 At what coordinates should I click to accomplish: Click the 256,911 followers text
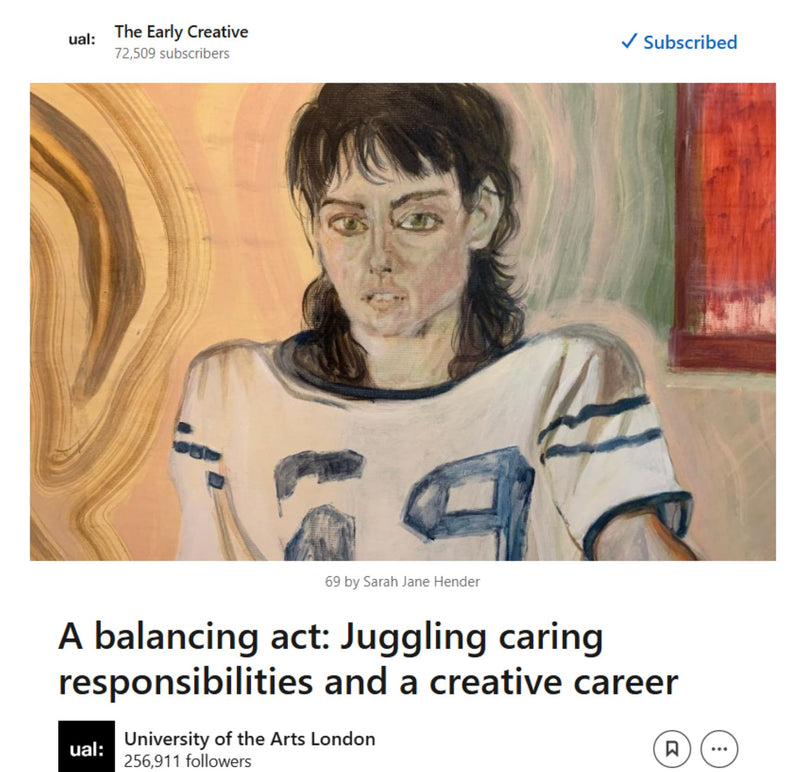[x=187, y=761]
